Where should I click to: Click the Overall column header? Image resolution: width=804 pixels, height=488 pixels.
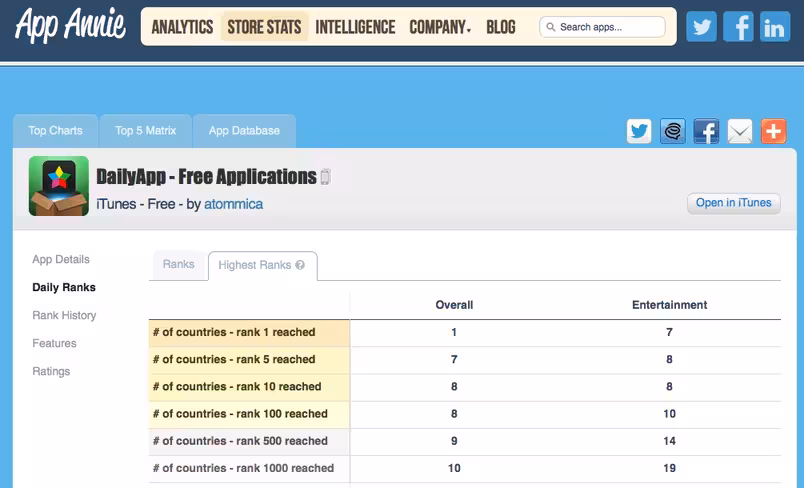pos(454,305)
